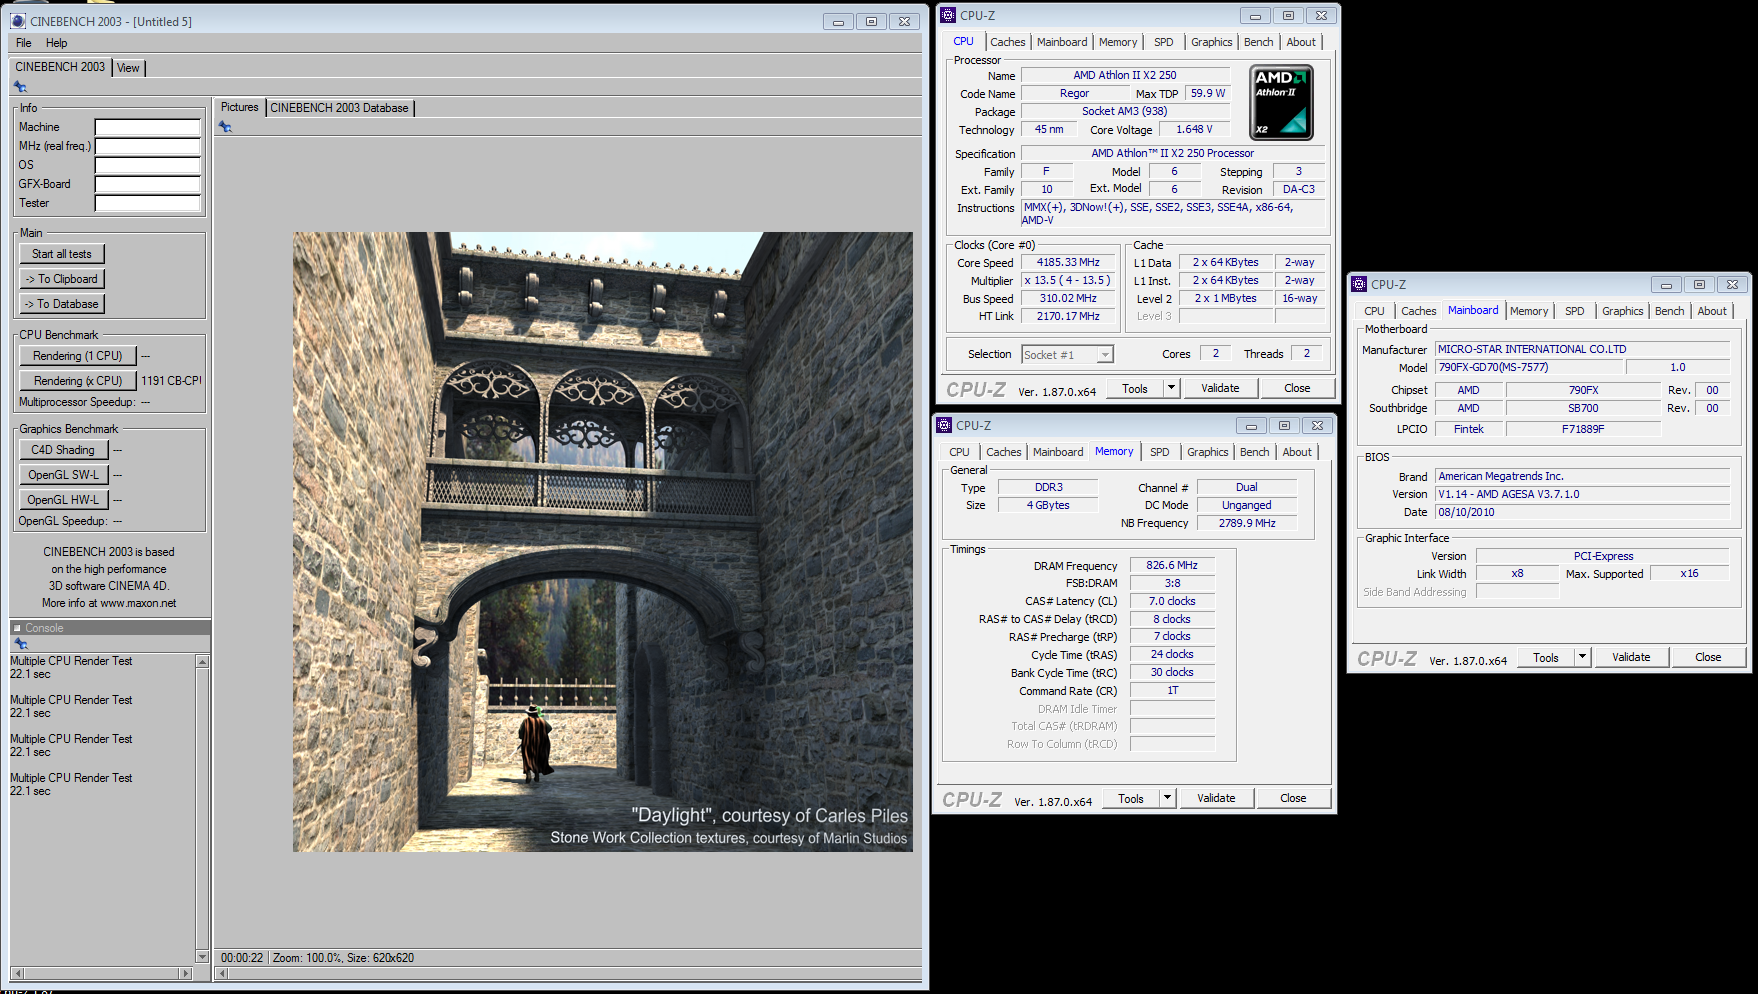The height and width of the screenshot is (994, 1758).
Task: Click the NB Frequency value 2789.9 MHz
Action: point(1247,523)
